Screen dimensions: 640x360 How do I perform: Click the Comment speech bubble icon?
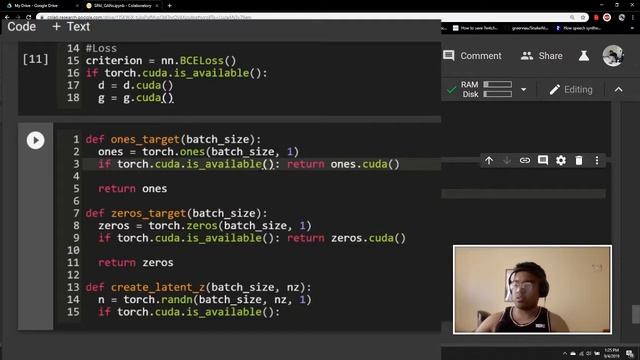(449, 56)
